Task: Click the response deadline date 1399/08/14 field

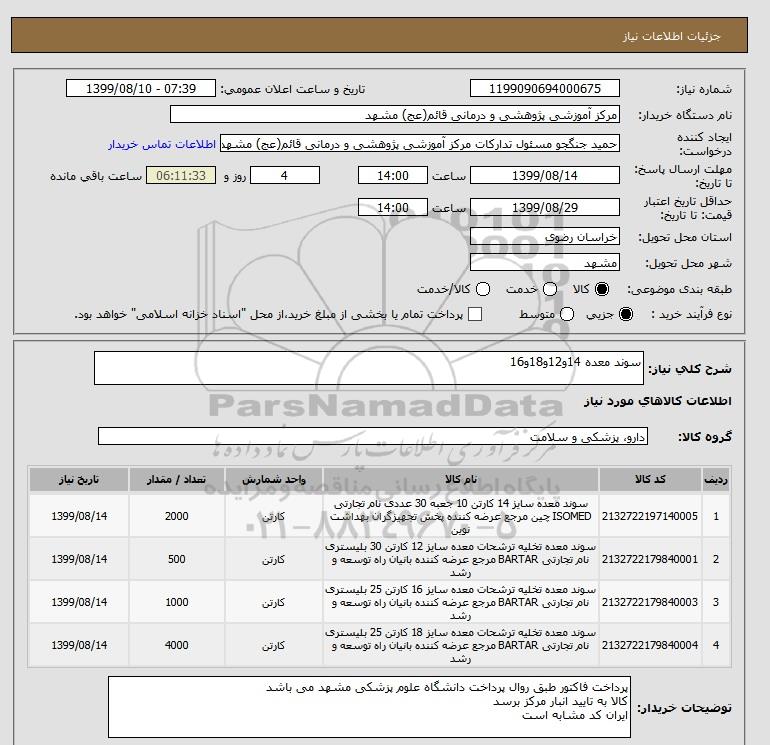Action: pos(545,175)
